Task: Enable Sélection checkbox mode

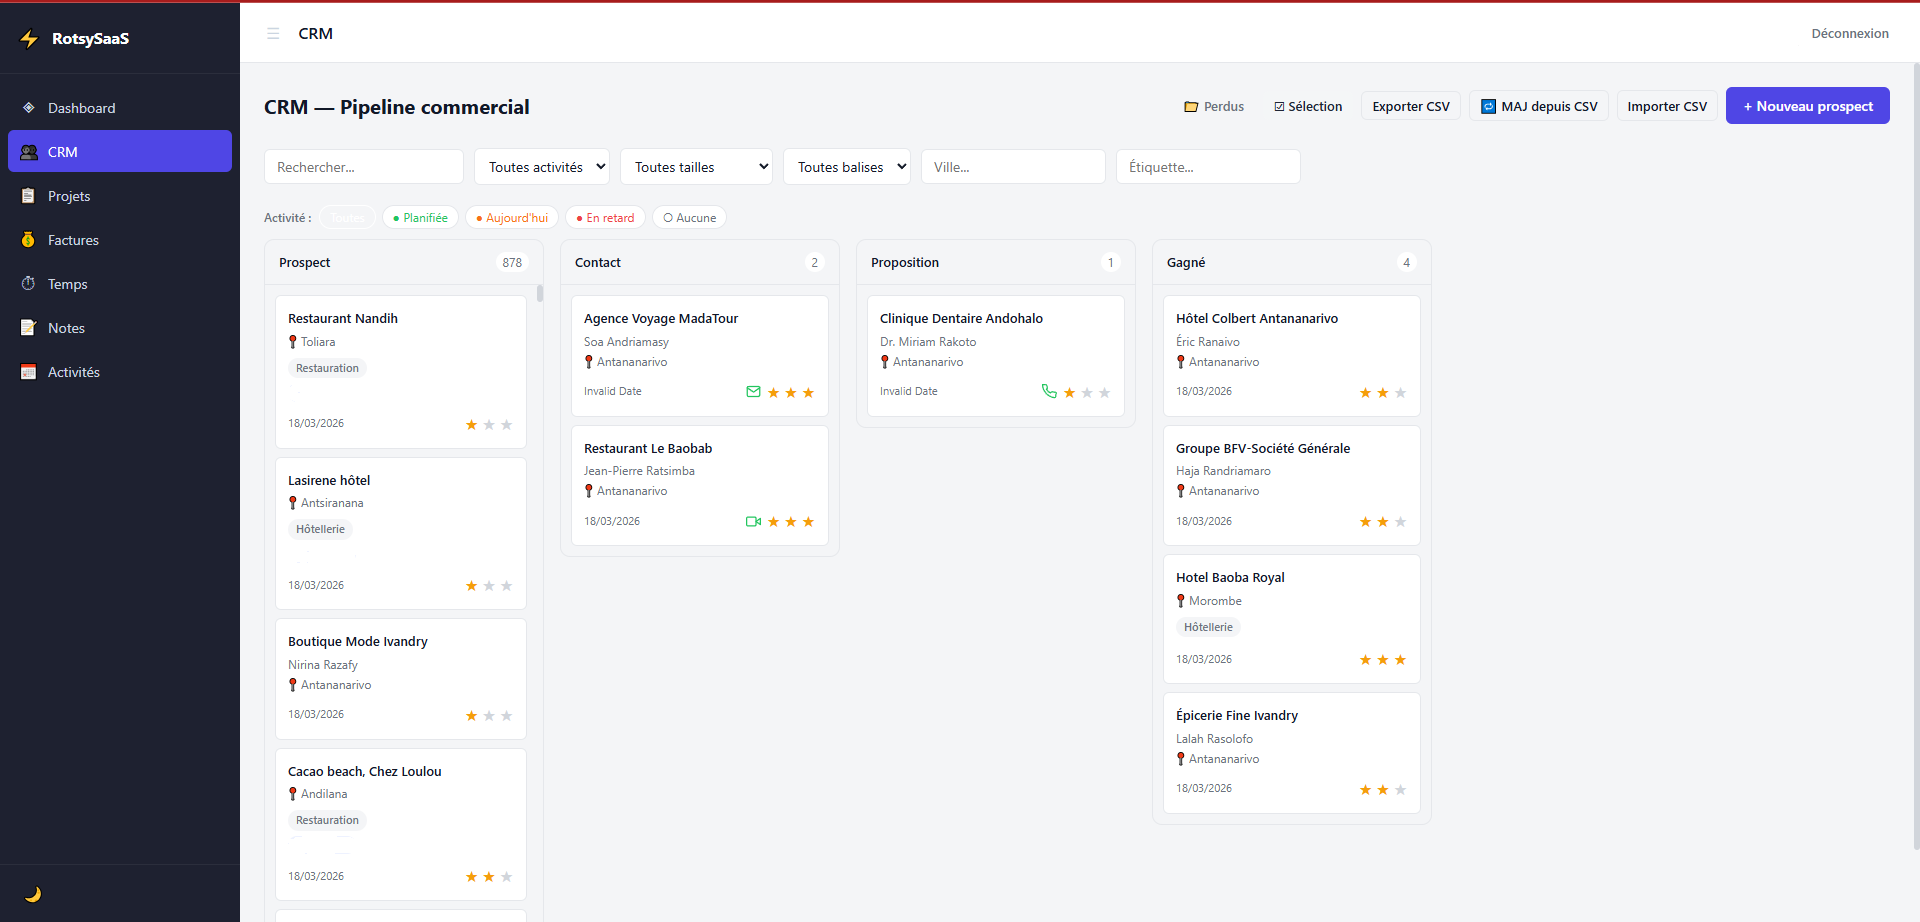Action: 1308,107
